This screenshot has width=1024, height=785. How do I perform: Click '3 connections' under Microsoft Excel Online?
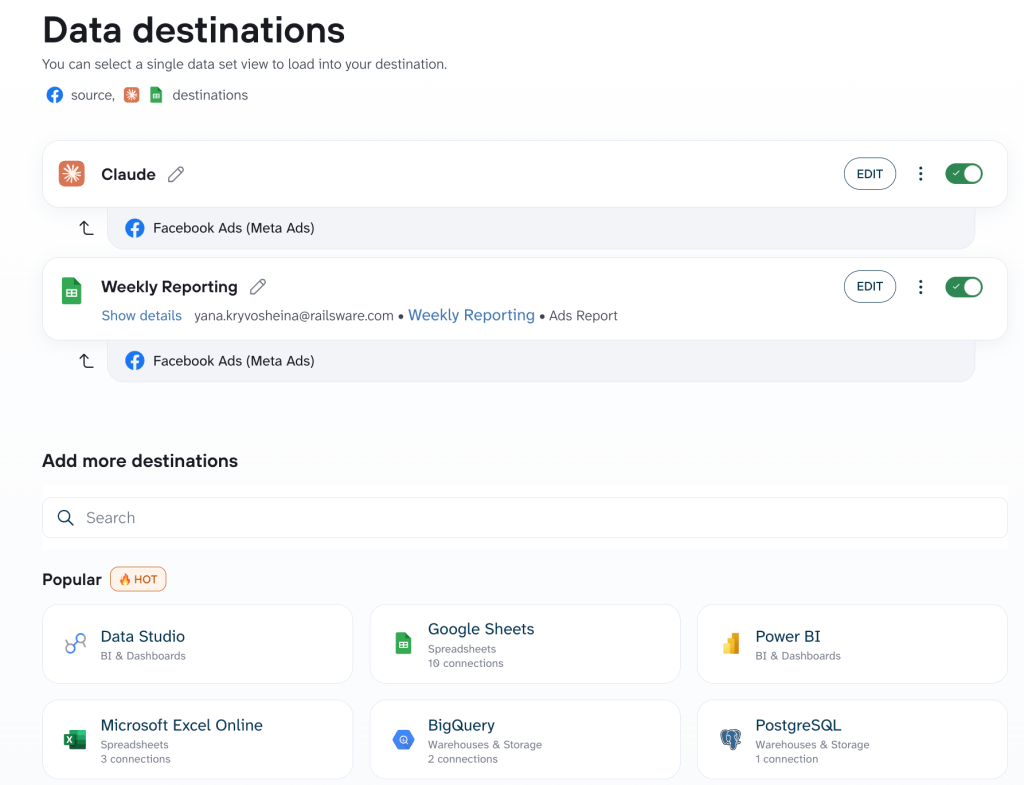[135, 759]
